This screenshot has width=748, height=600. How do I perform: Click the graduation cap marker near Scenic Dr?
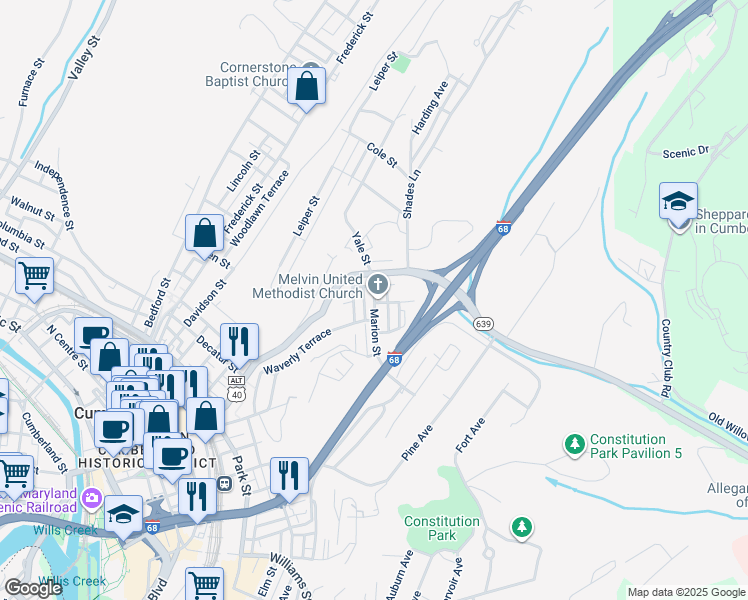click(x=678, y=202)
